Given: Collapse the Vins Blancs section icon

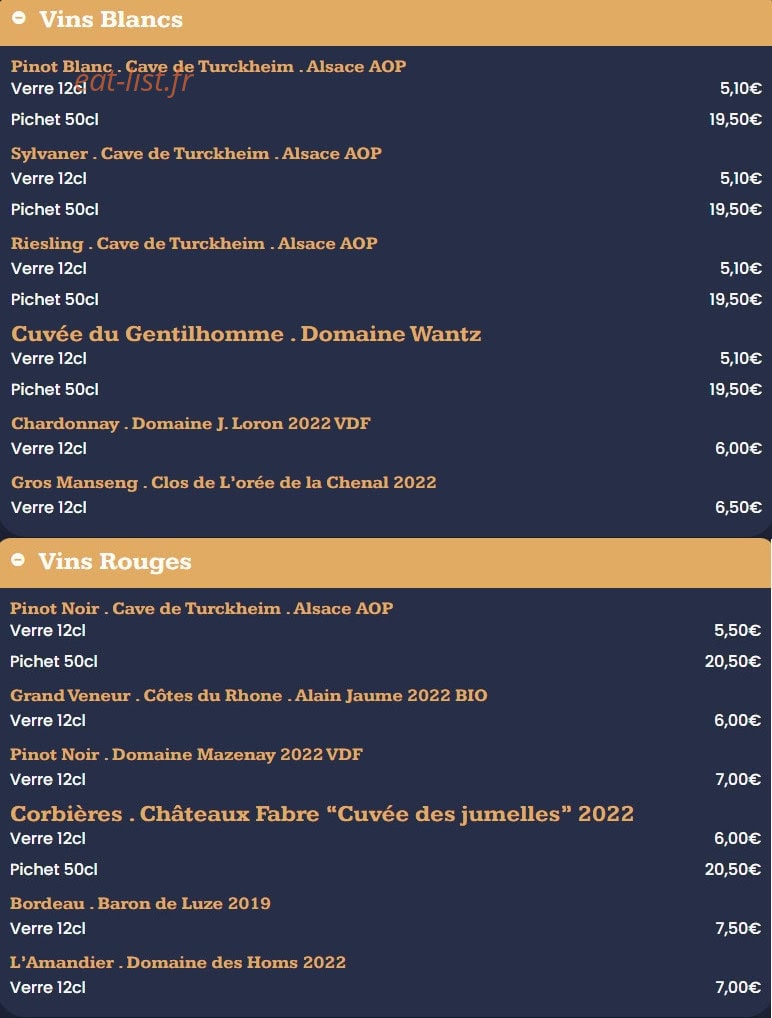Looking at the screenshot, I should point(19,18).
